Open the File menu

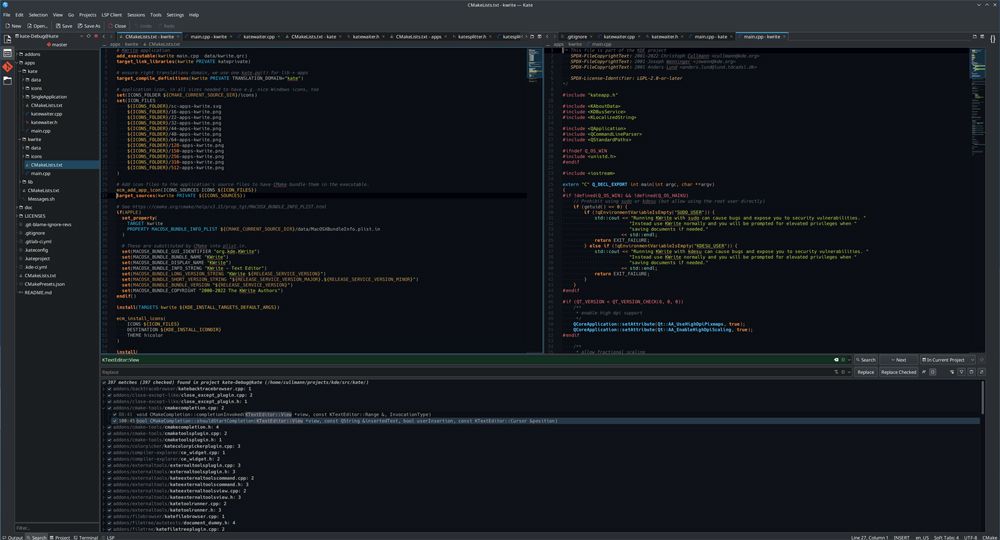(x=6, y=15)
